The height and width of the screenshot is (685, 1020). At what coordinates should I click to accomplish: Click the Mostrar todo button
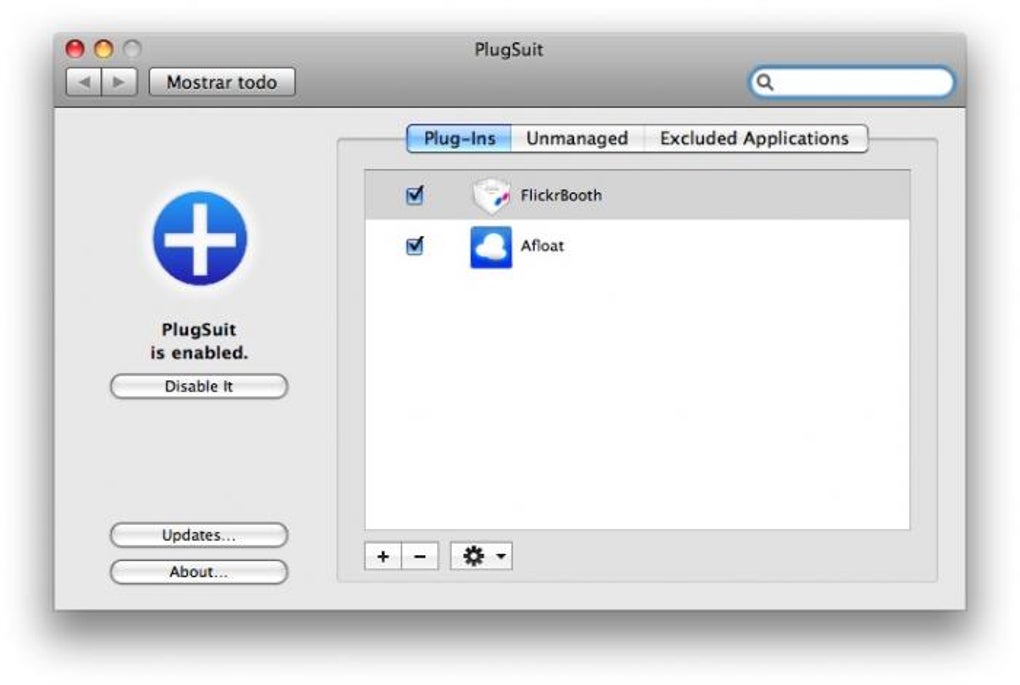pos(222,83)
